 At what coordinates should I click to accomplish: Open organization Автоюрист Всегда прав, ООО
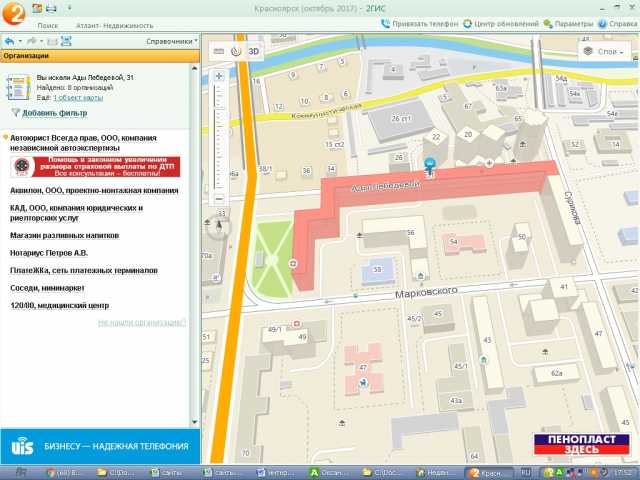tap(83, 142)
